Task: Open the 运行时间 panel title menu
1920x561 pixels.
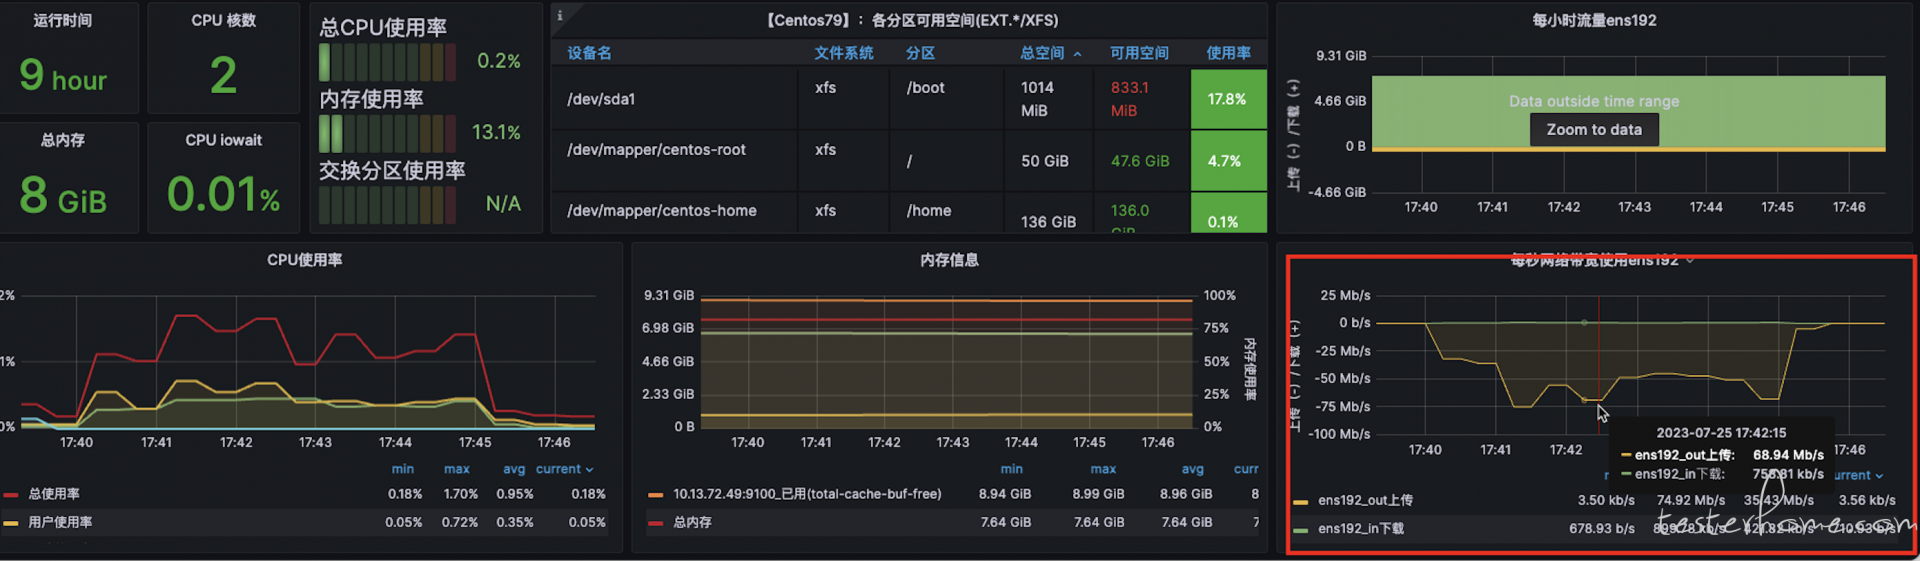Action: pos(62,20)
